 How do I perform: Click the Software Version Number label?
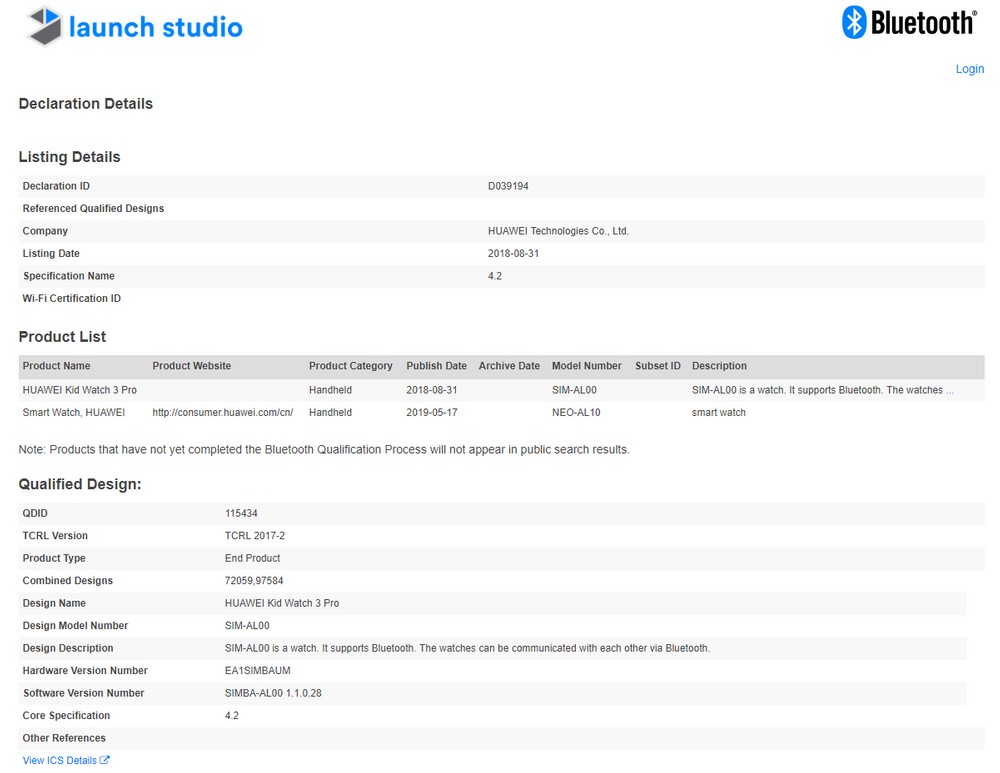(x=84, y=693)
